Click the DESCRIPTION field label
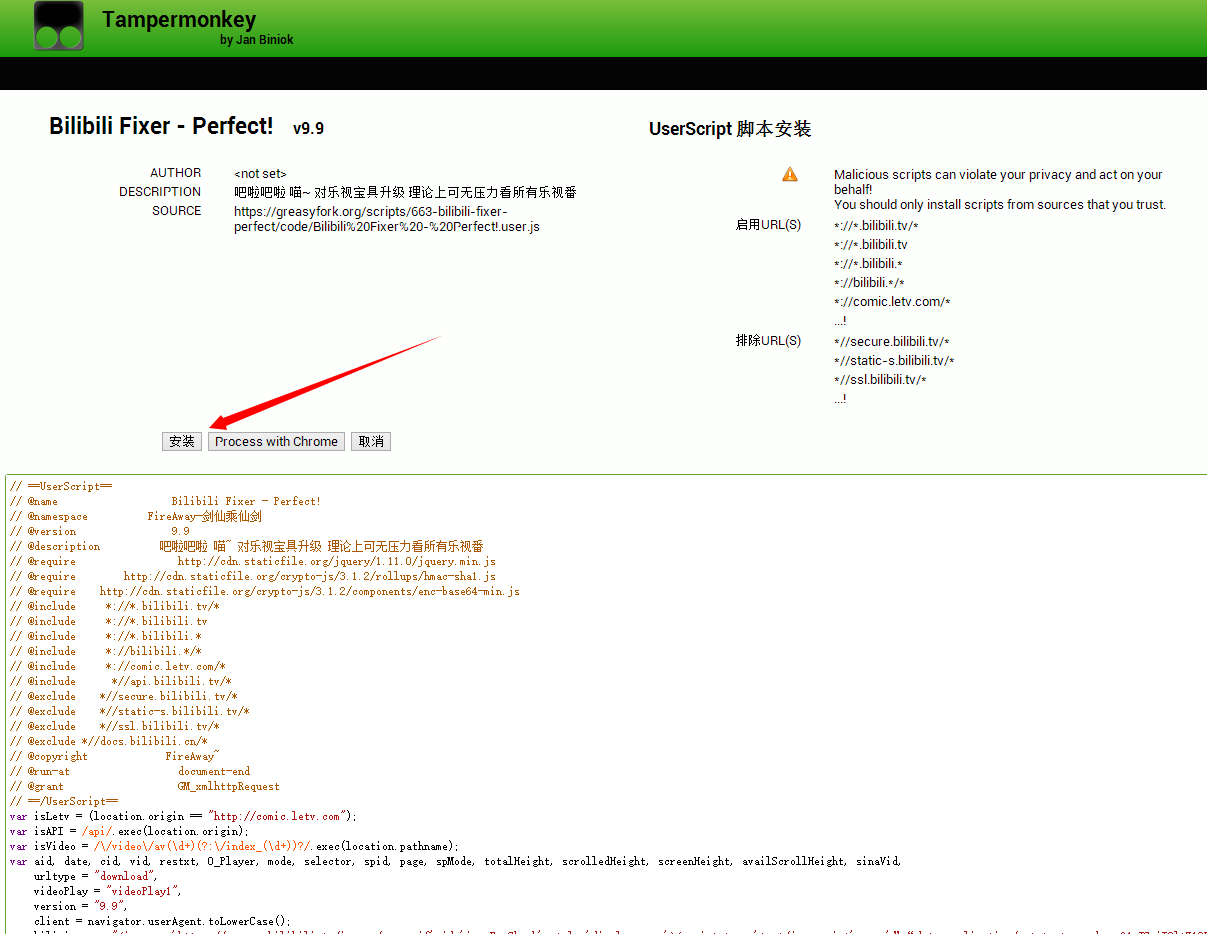Image resolution: width=1207 pixels, height=934 pixels. pos(160,192)
